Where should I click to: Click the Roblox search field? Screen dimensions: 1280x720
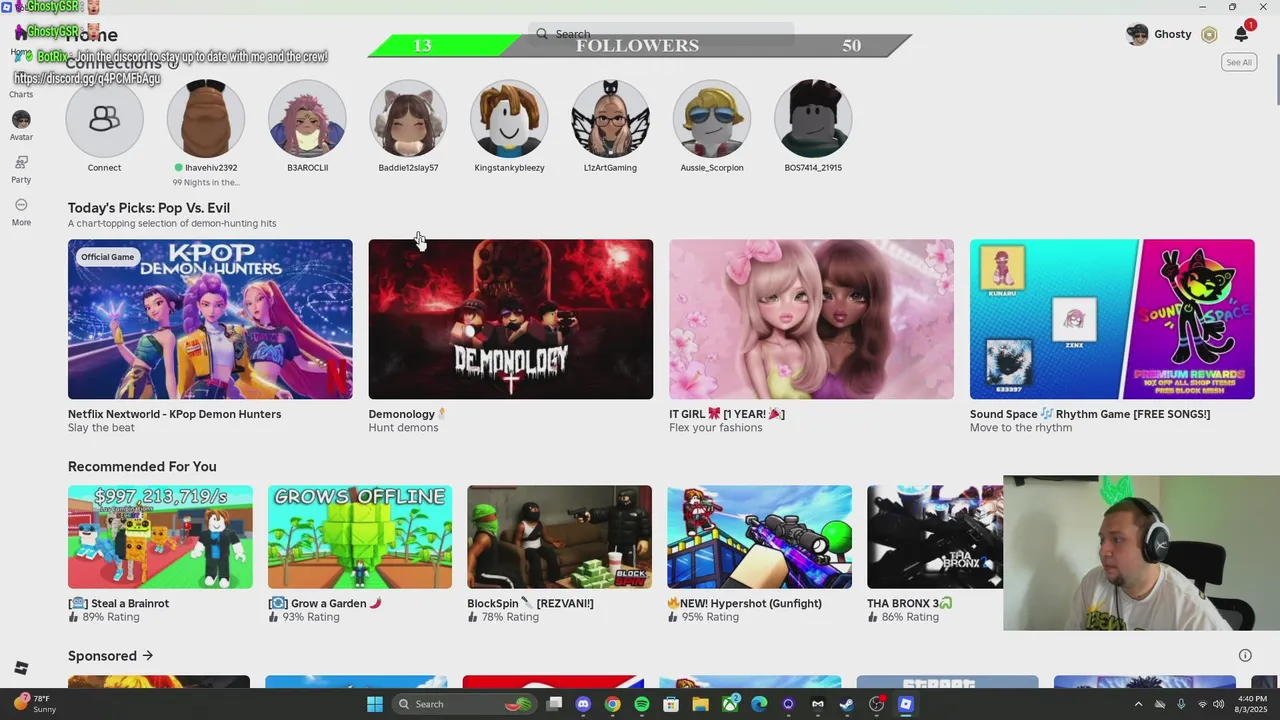(x=661, y=34)
